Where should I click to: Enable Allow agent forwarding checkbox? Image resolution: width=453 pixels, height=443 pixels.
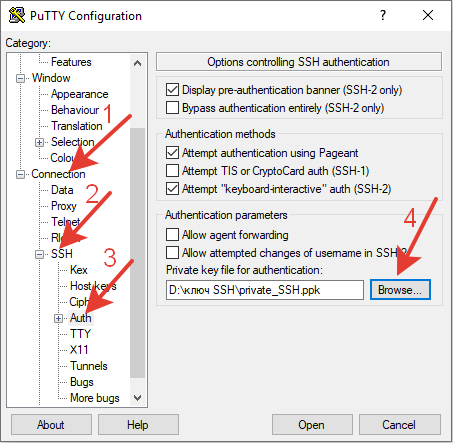pos(172,235)
